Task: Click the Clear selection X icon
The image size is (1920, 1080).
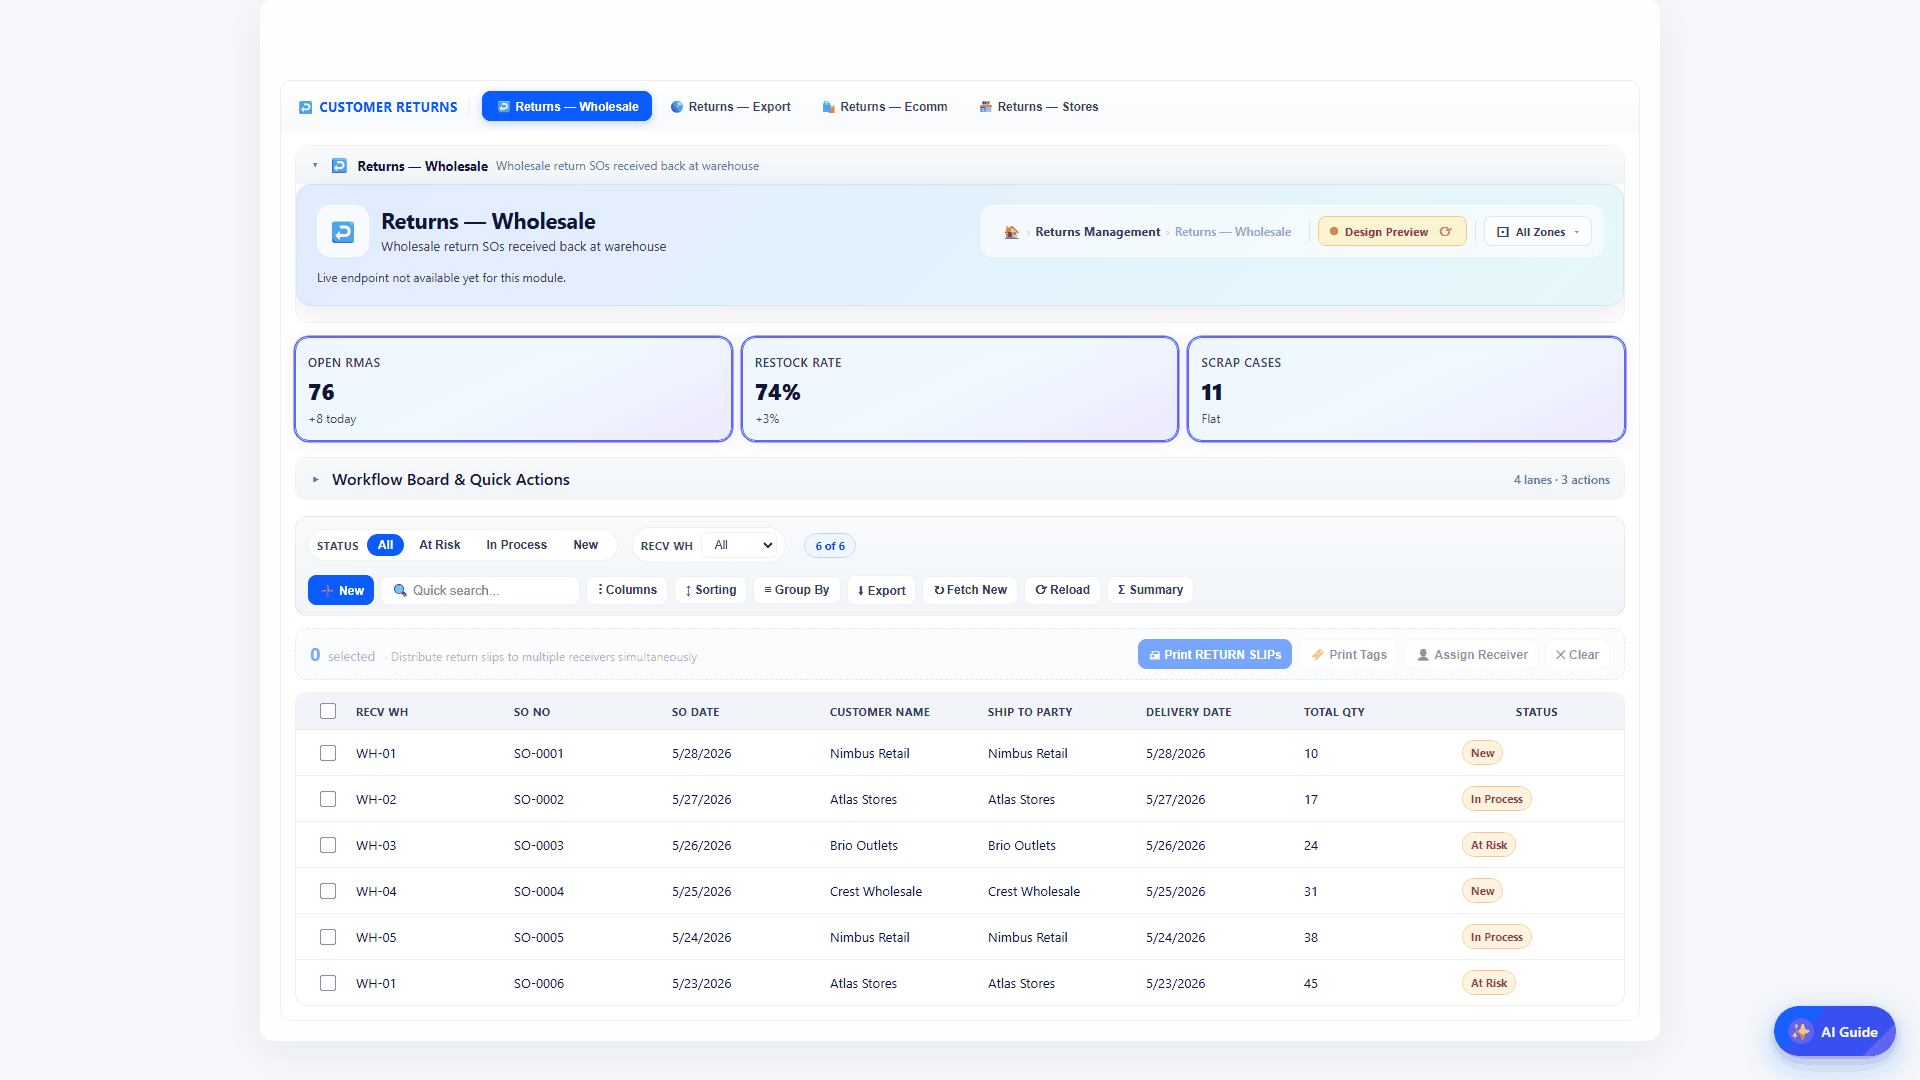Action: pos(1560,655)
